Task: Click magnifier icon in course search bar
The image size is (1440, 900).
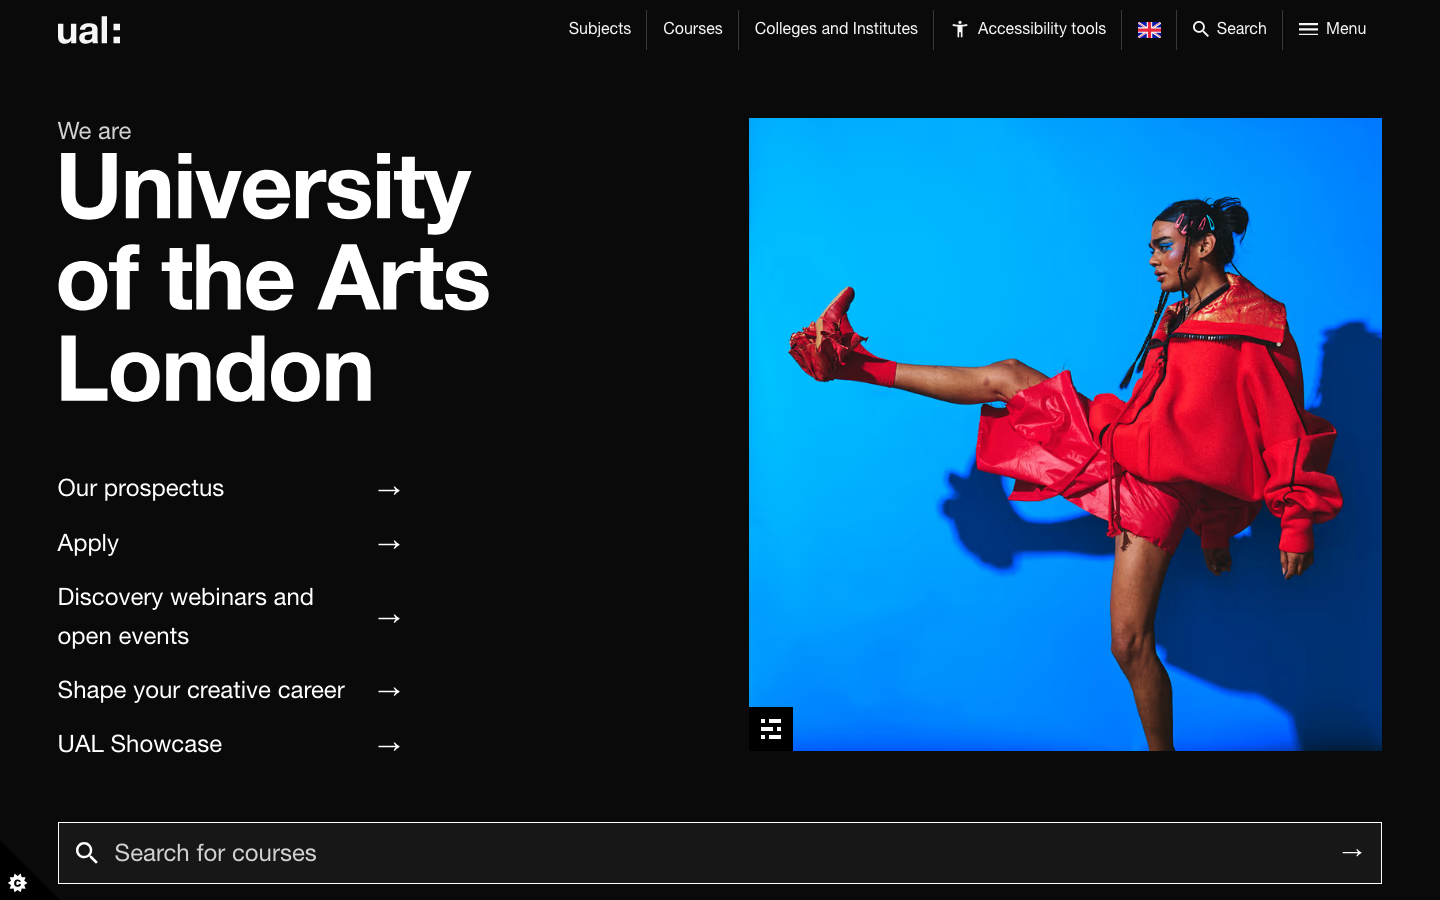Action: pyautogui.click(x=87, y=853)
